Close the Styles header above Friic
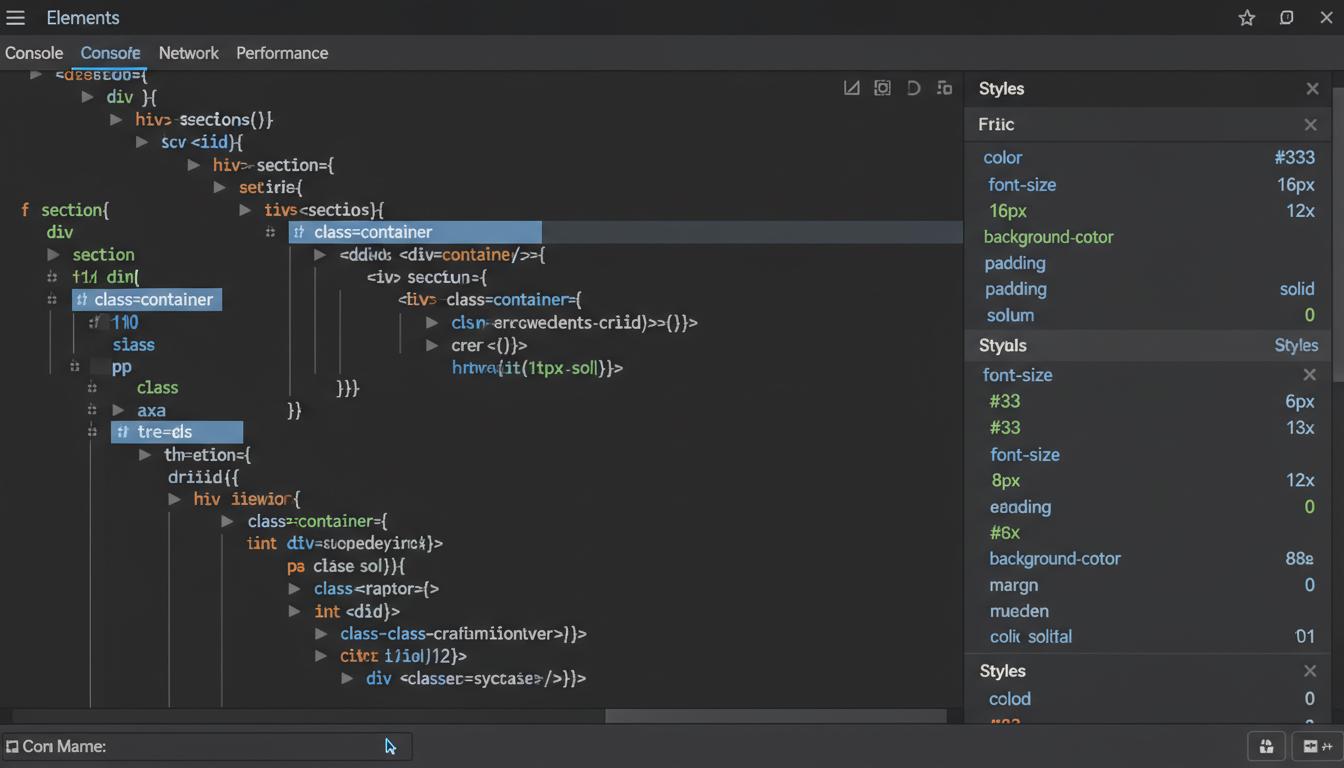The image size is (1344, 768). [x=1312, y=89]
